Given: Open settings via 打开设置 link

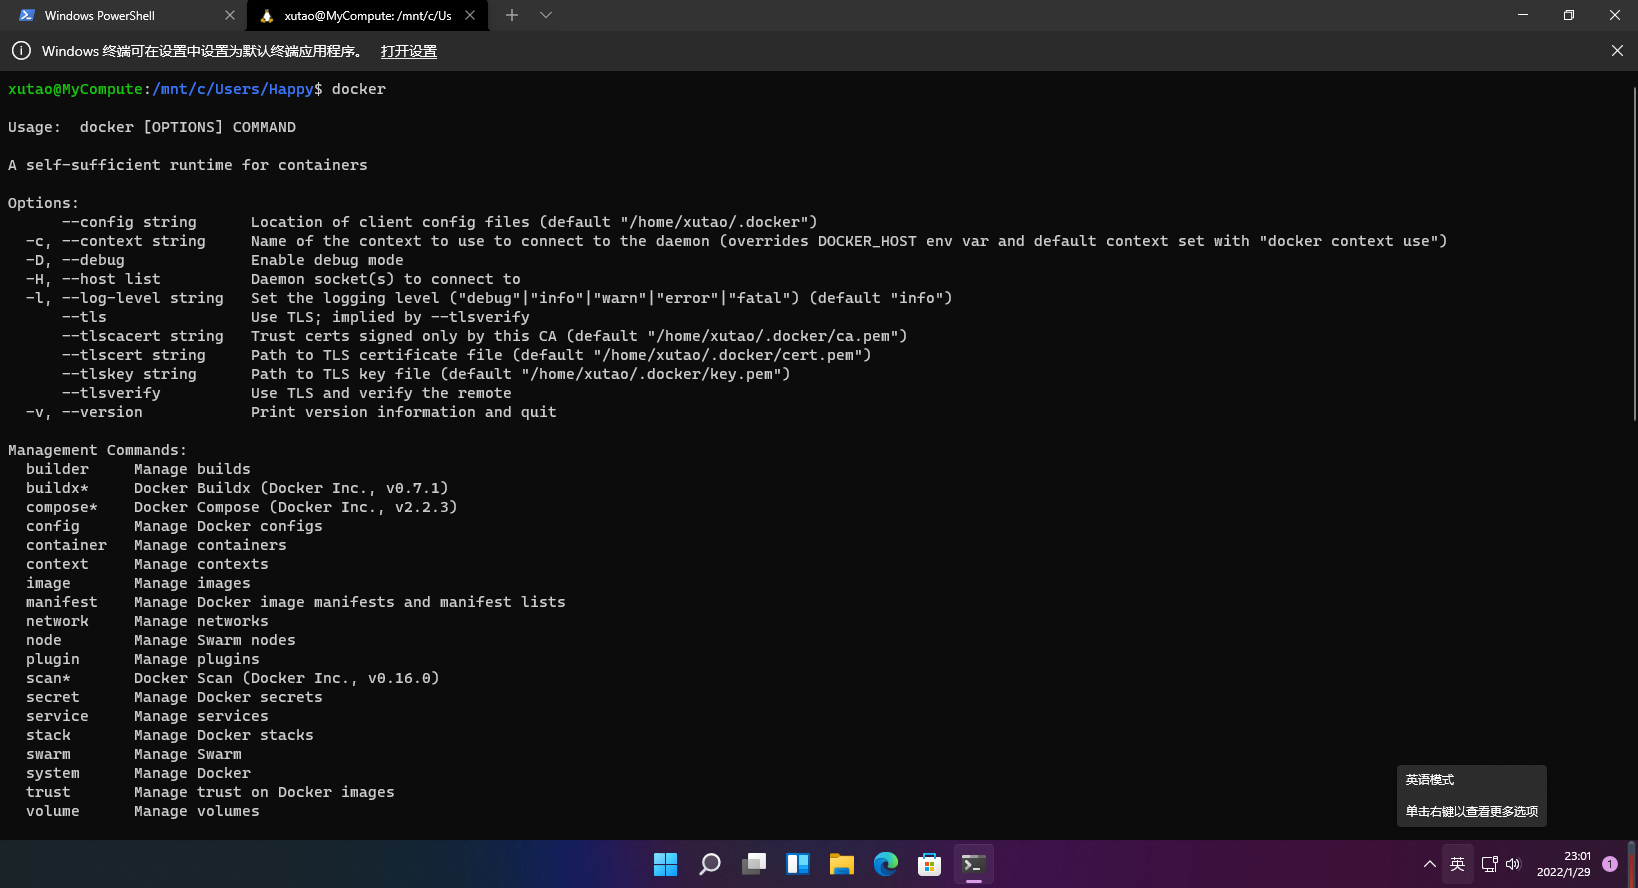Looking at the screenshot, I should 409,51.
